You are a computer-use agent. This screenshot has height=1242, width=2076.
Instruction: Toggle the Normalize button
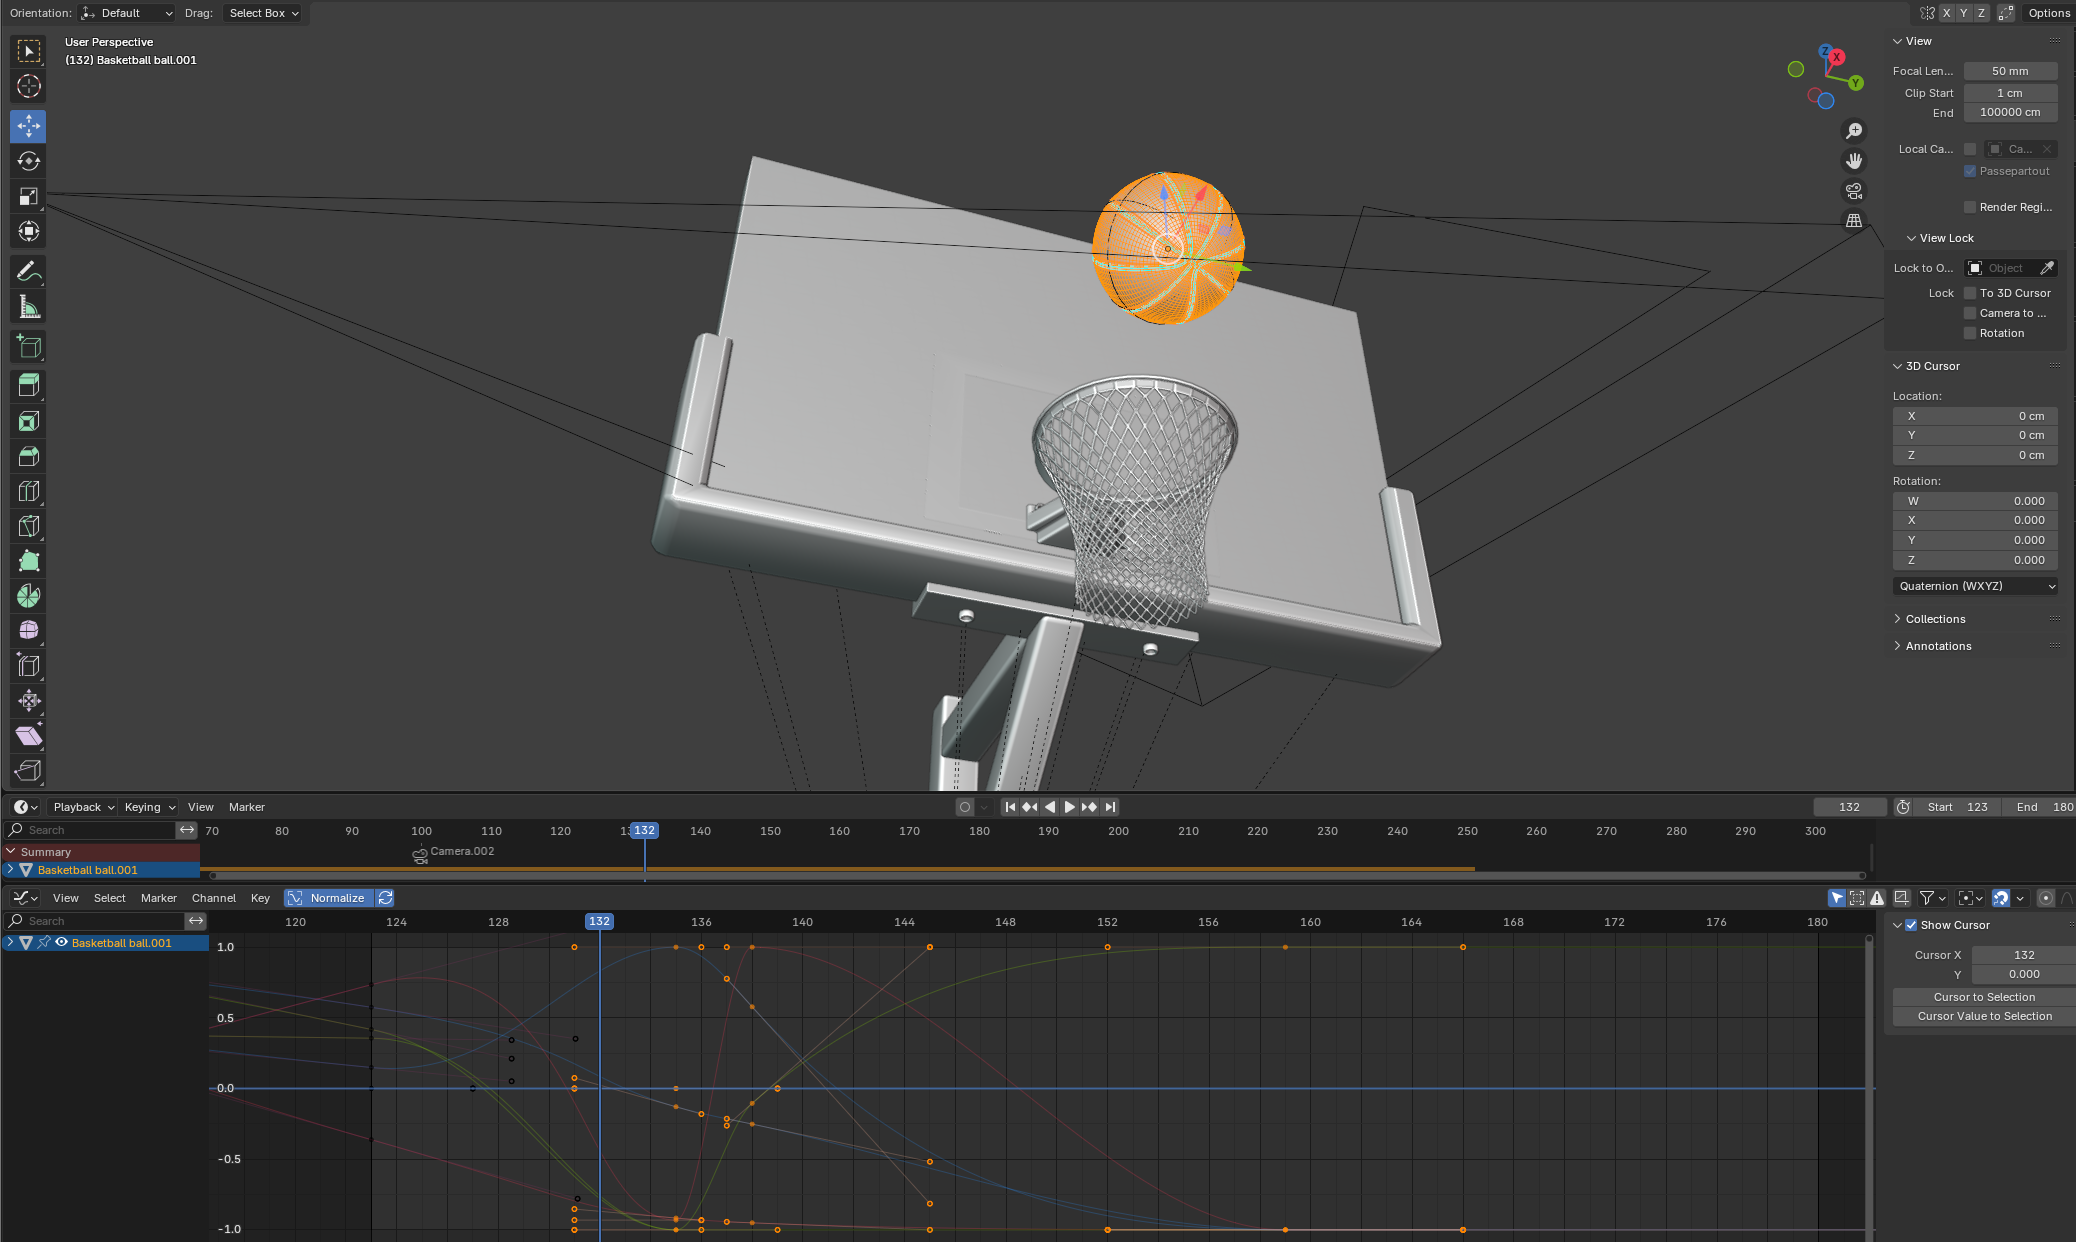tap(329, 898)
